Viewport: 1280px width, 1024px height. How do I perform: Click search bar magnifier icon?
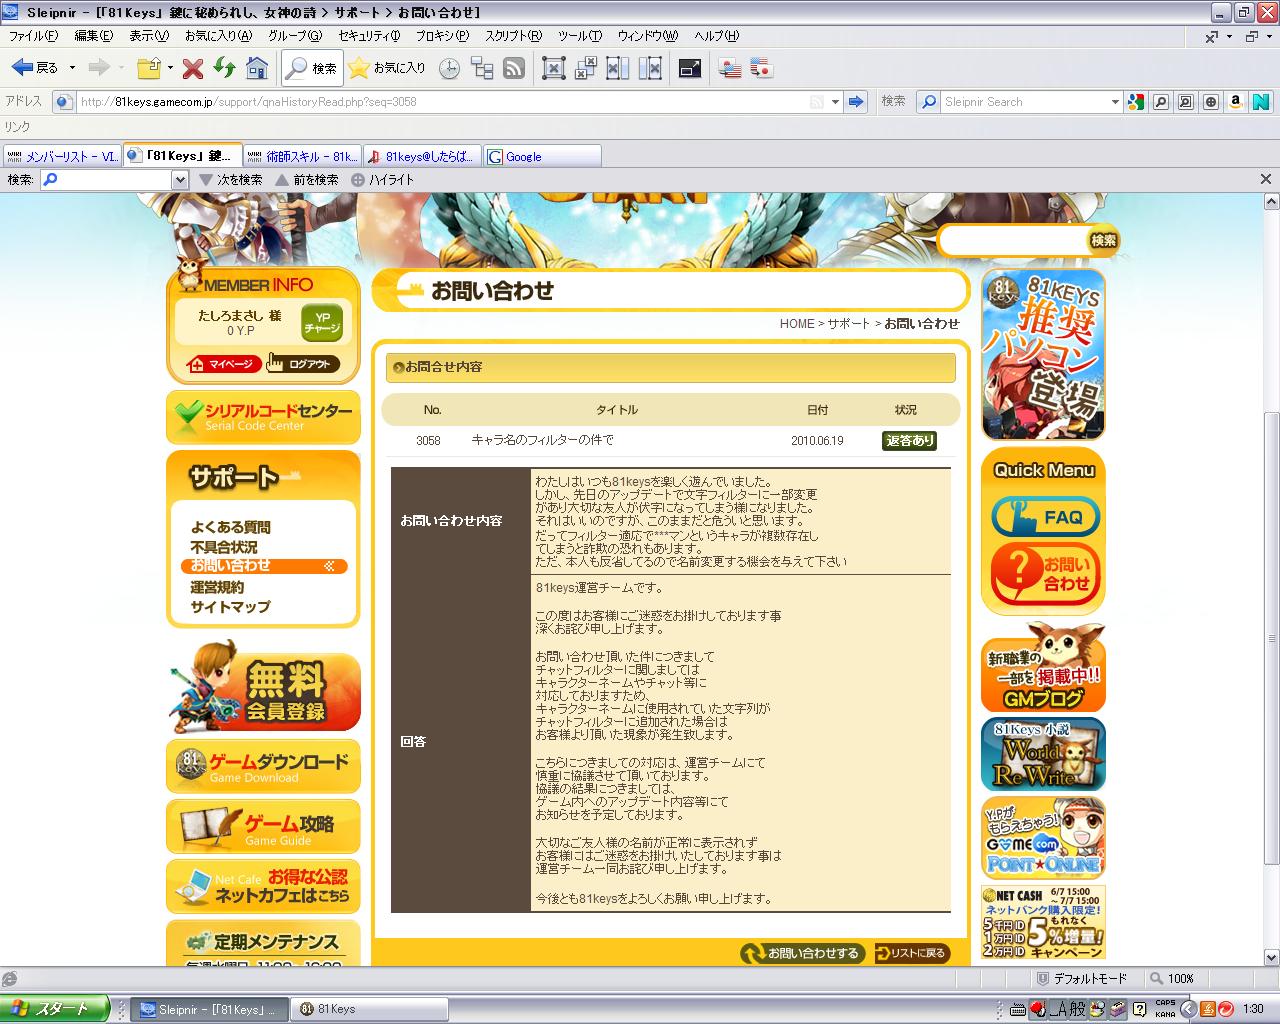(929, 102)
